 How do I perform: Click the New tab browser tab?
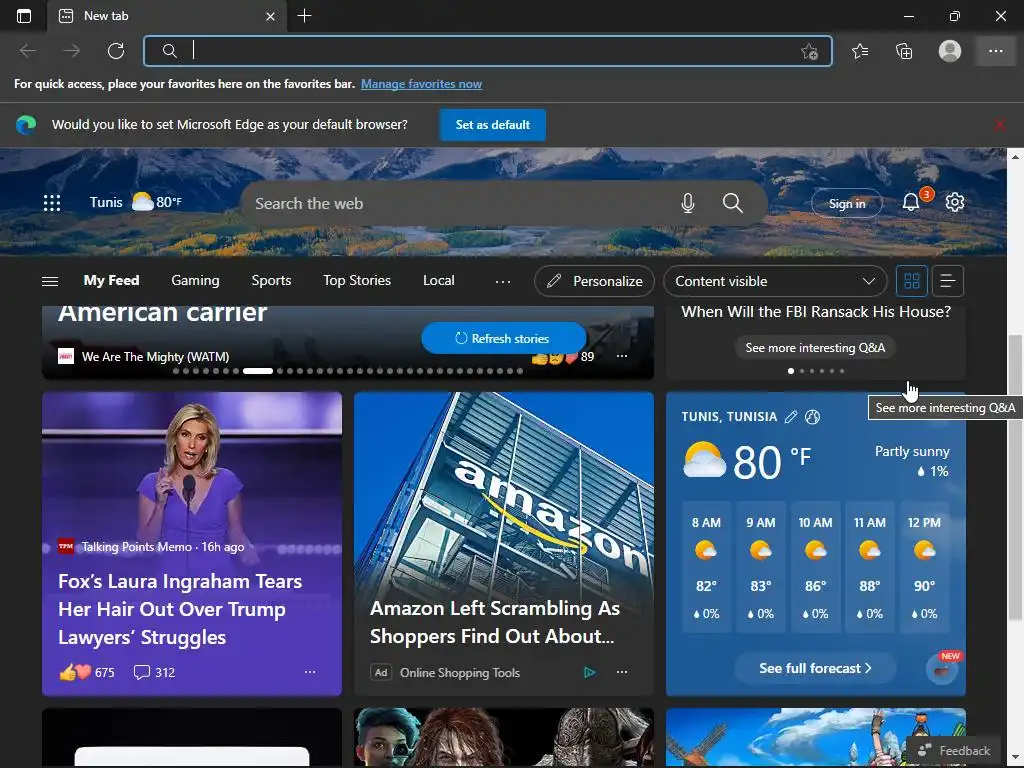pyautogui.click(x=167, y=16)
